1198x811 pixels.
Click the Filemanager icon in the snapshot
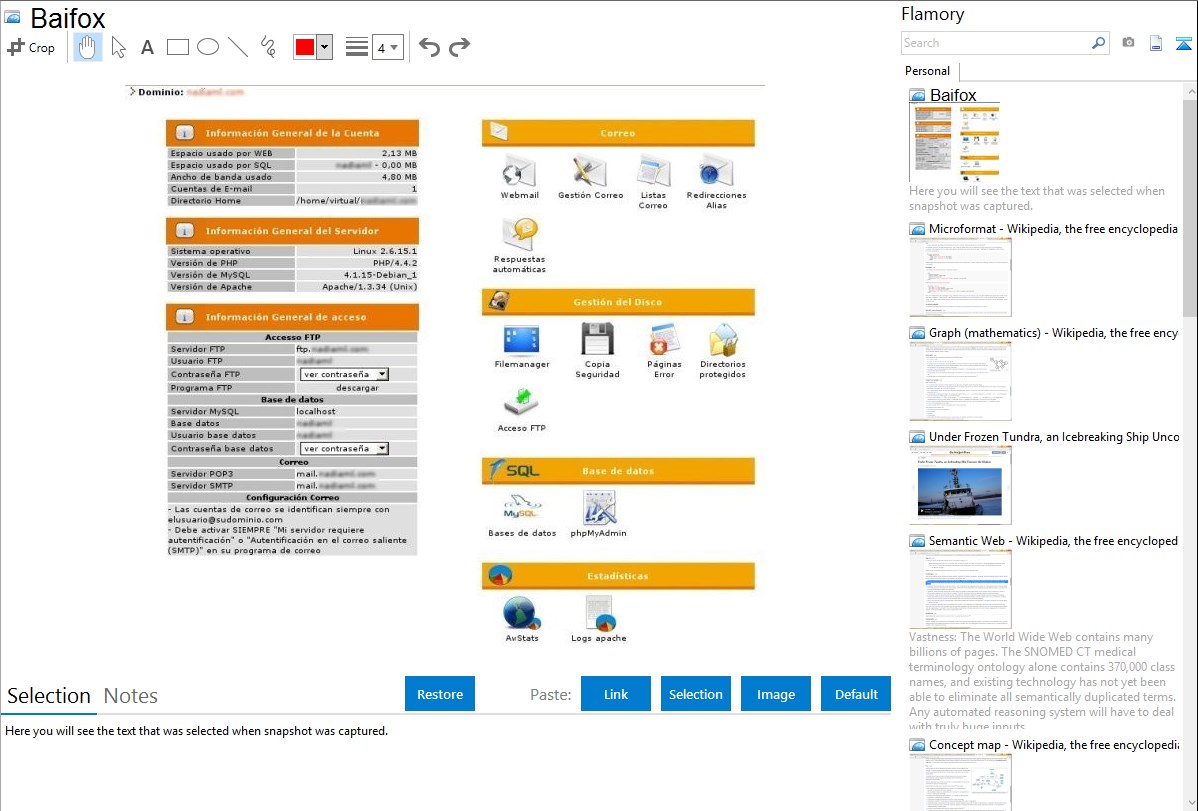pyautogui.click(x=522, y=341)
